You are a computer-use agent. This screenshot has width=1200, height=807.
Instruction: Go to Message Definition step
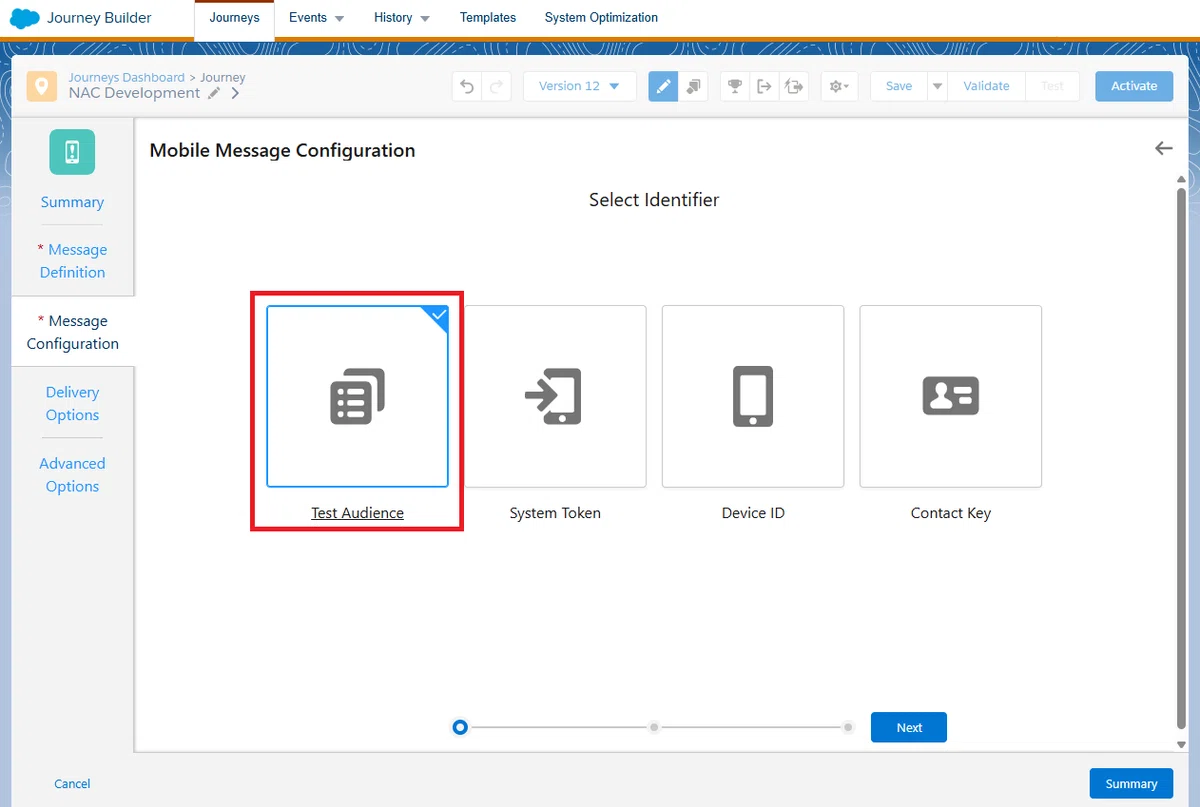click(x=72, y=261)
